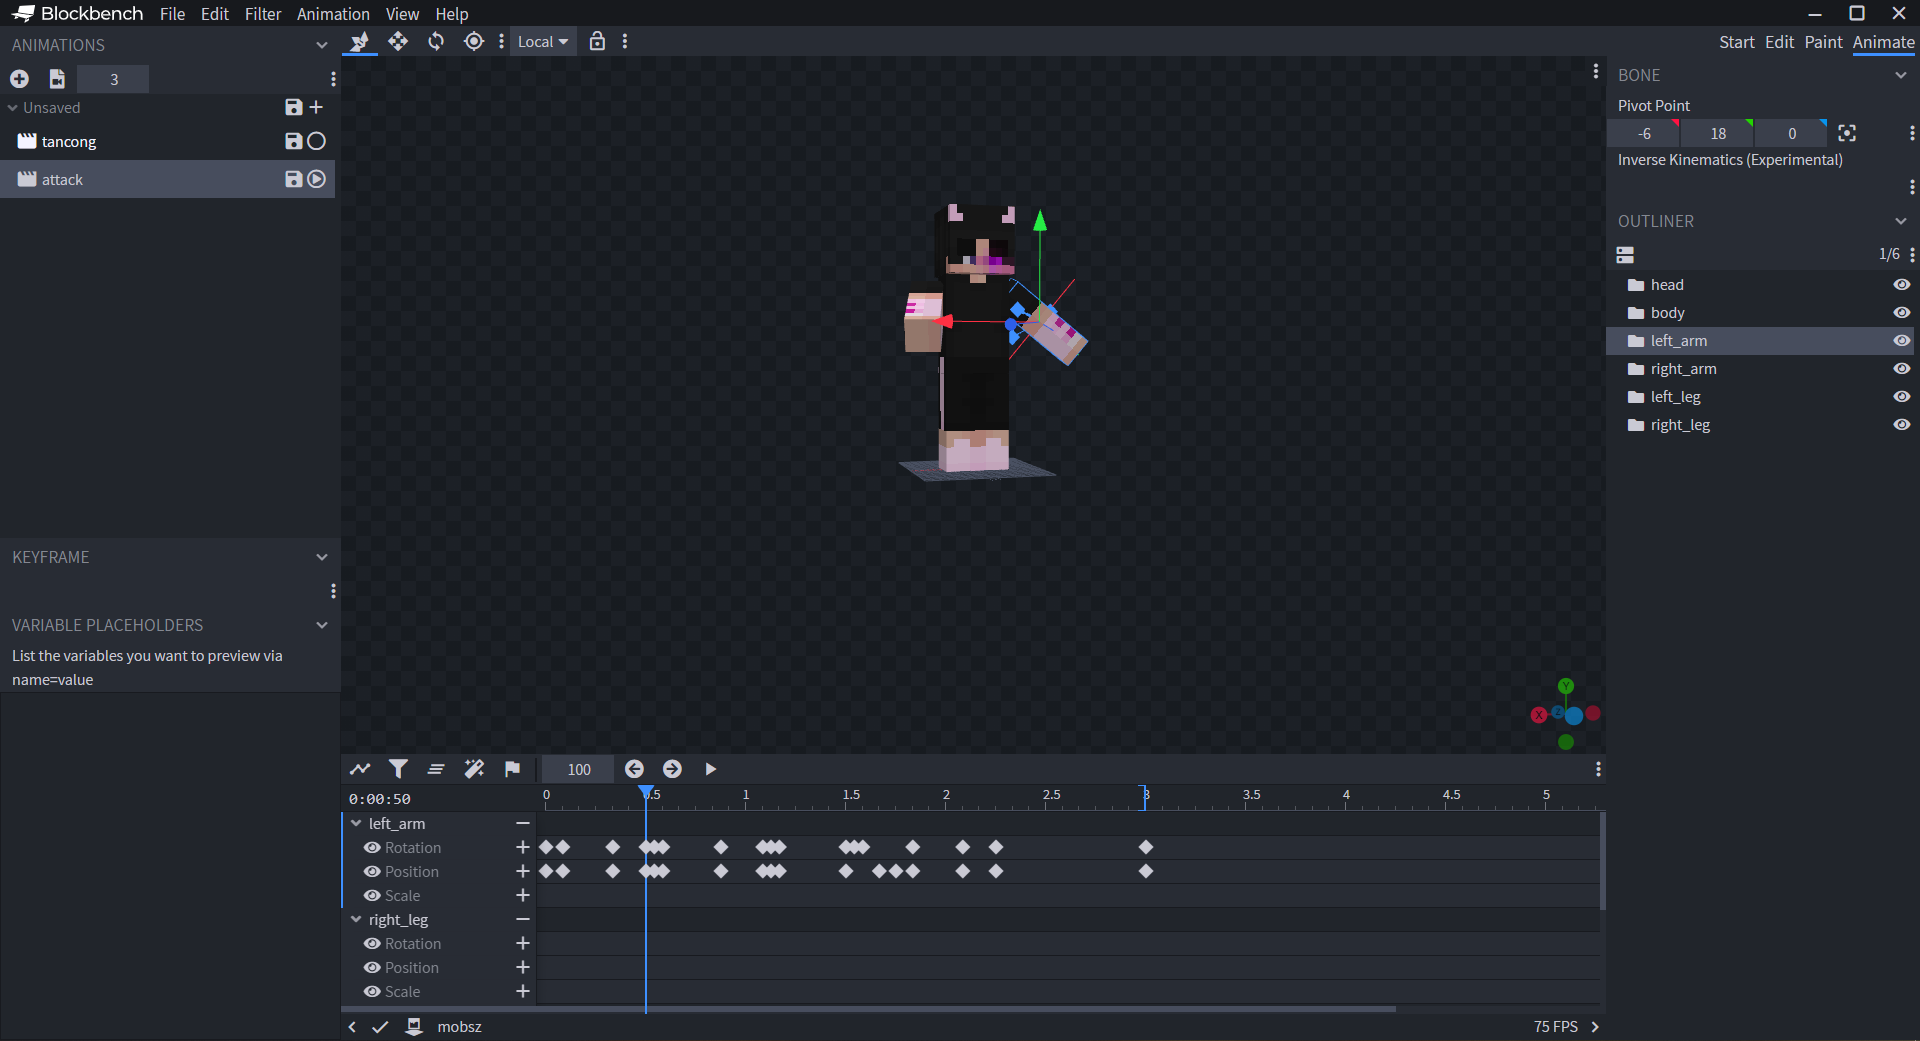Select the Rotate tool in toolbar
The image size is (1920, 1041).
436,41
